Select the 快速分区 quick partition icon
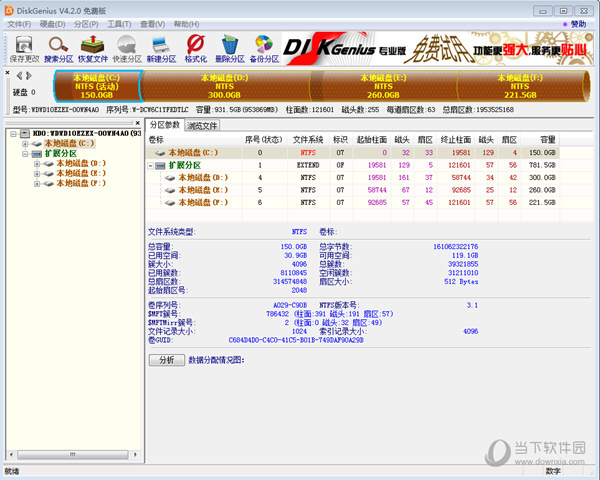 point(127,49)
